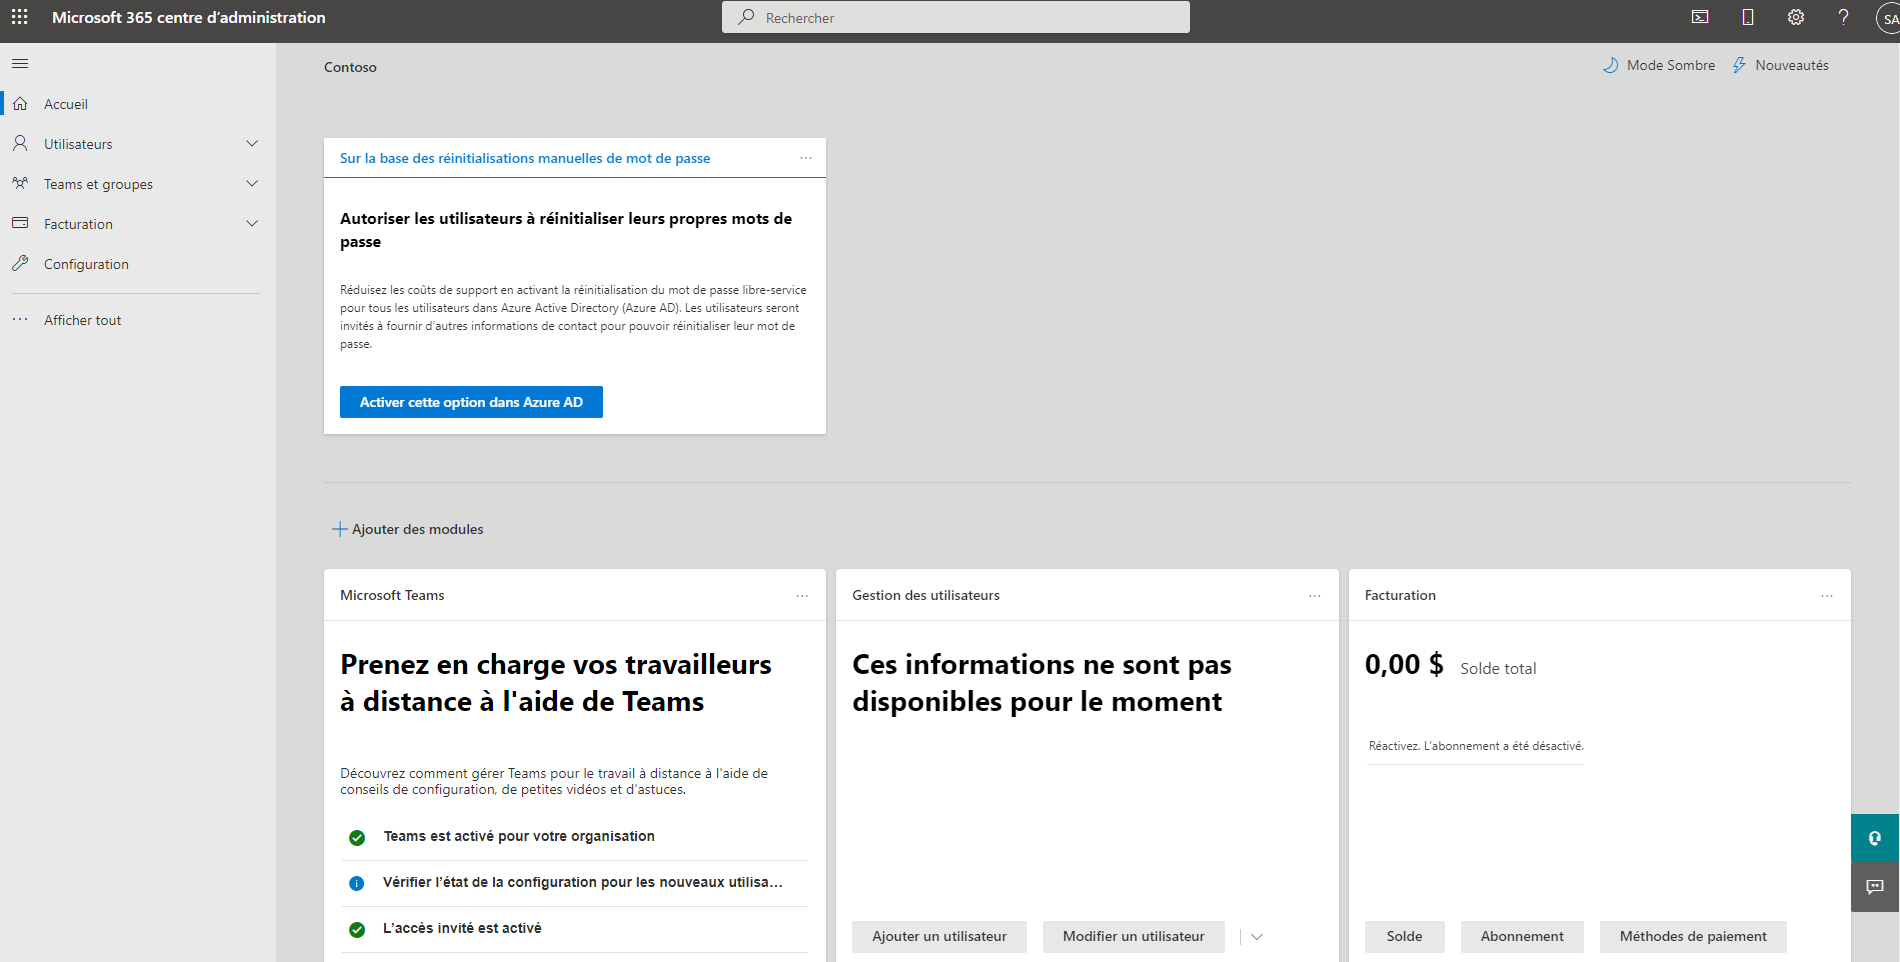Collapse the navigation hamburger menu

20,64
